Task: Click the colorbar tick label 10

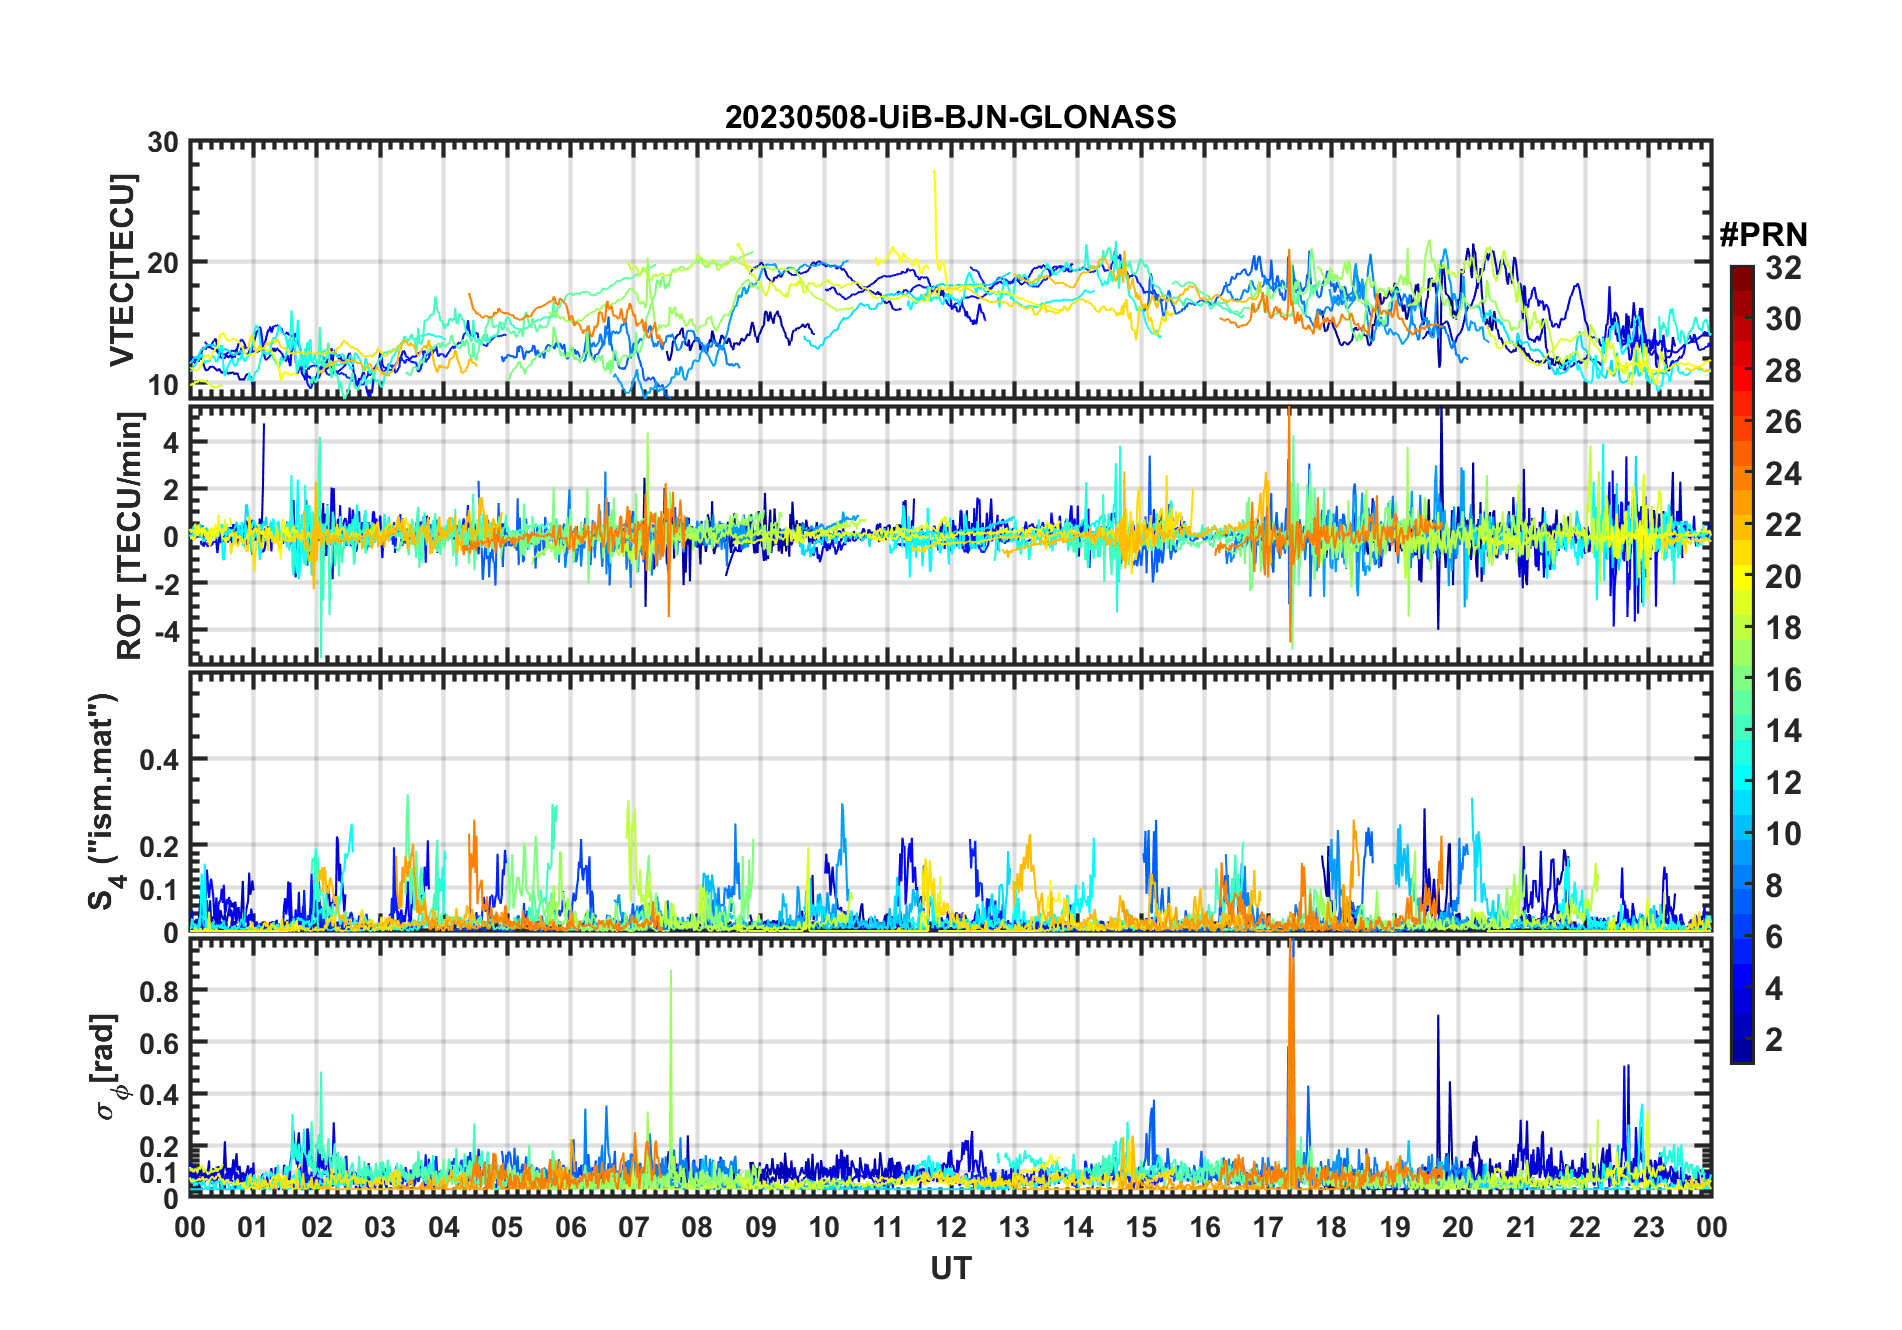Action: click(1783, 834)
